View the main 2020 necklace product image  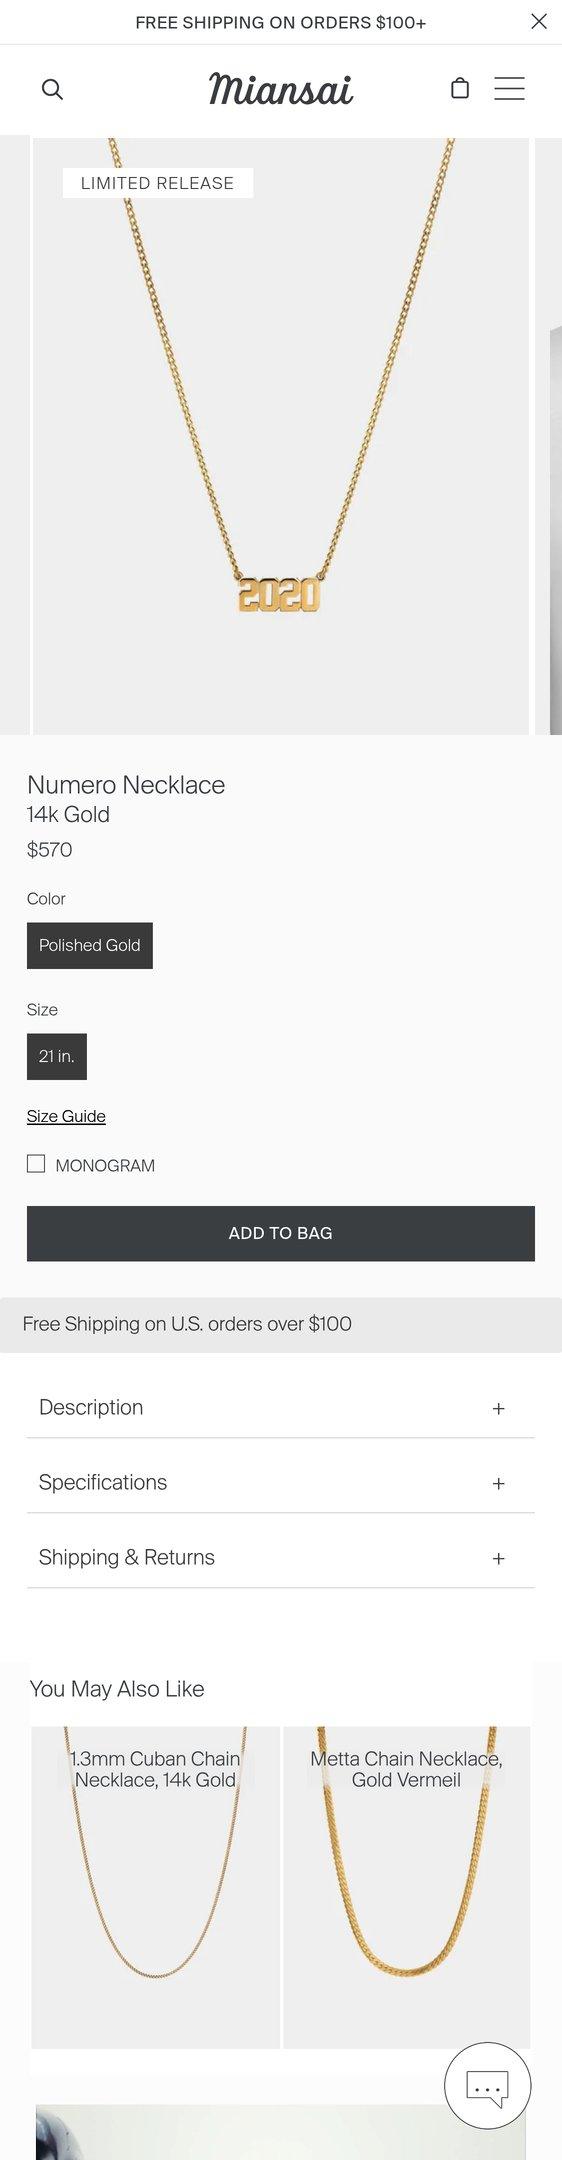[x=281, y=436]
